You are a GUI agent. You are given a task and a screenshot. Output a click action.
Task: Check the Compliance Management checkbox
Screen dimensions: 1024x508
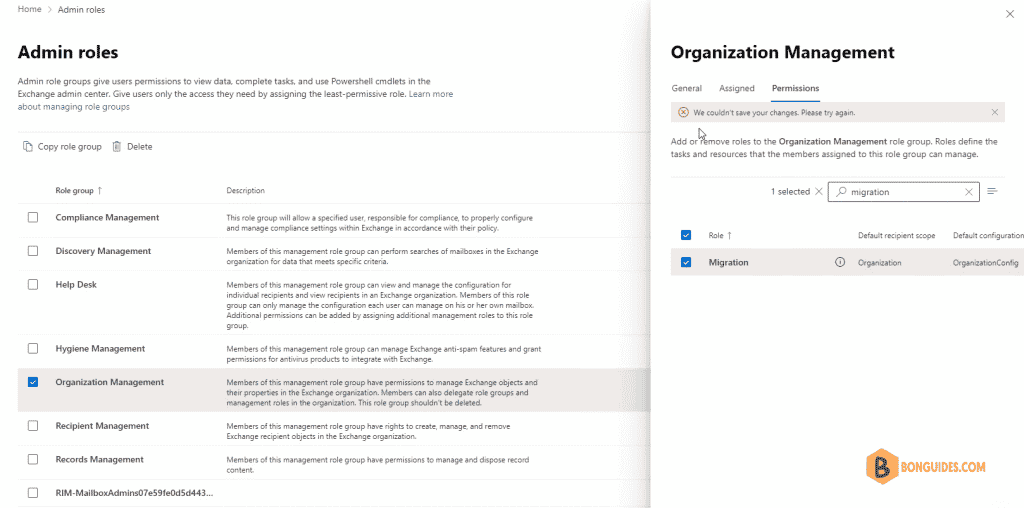(33, 217)
